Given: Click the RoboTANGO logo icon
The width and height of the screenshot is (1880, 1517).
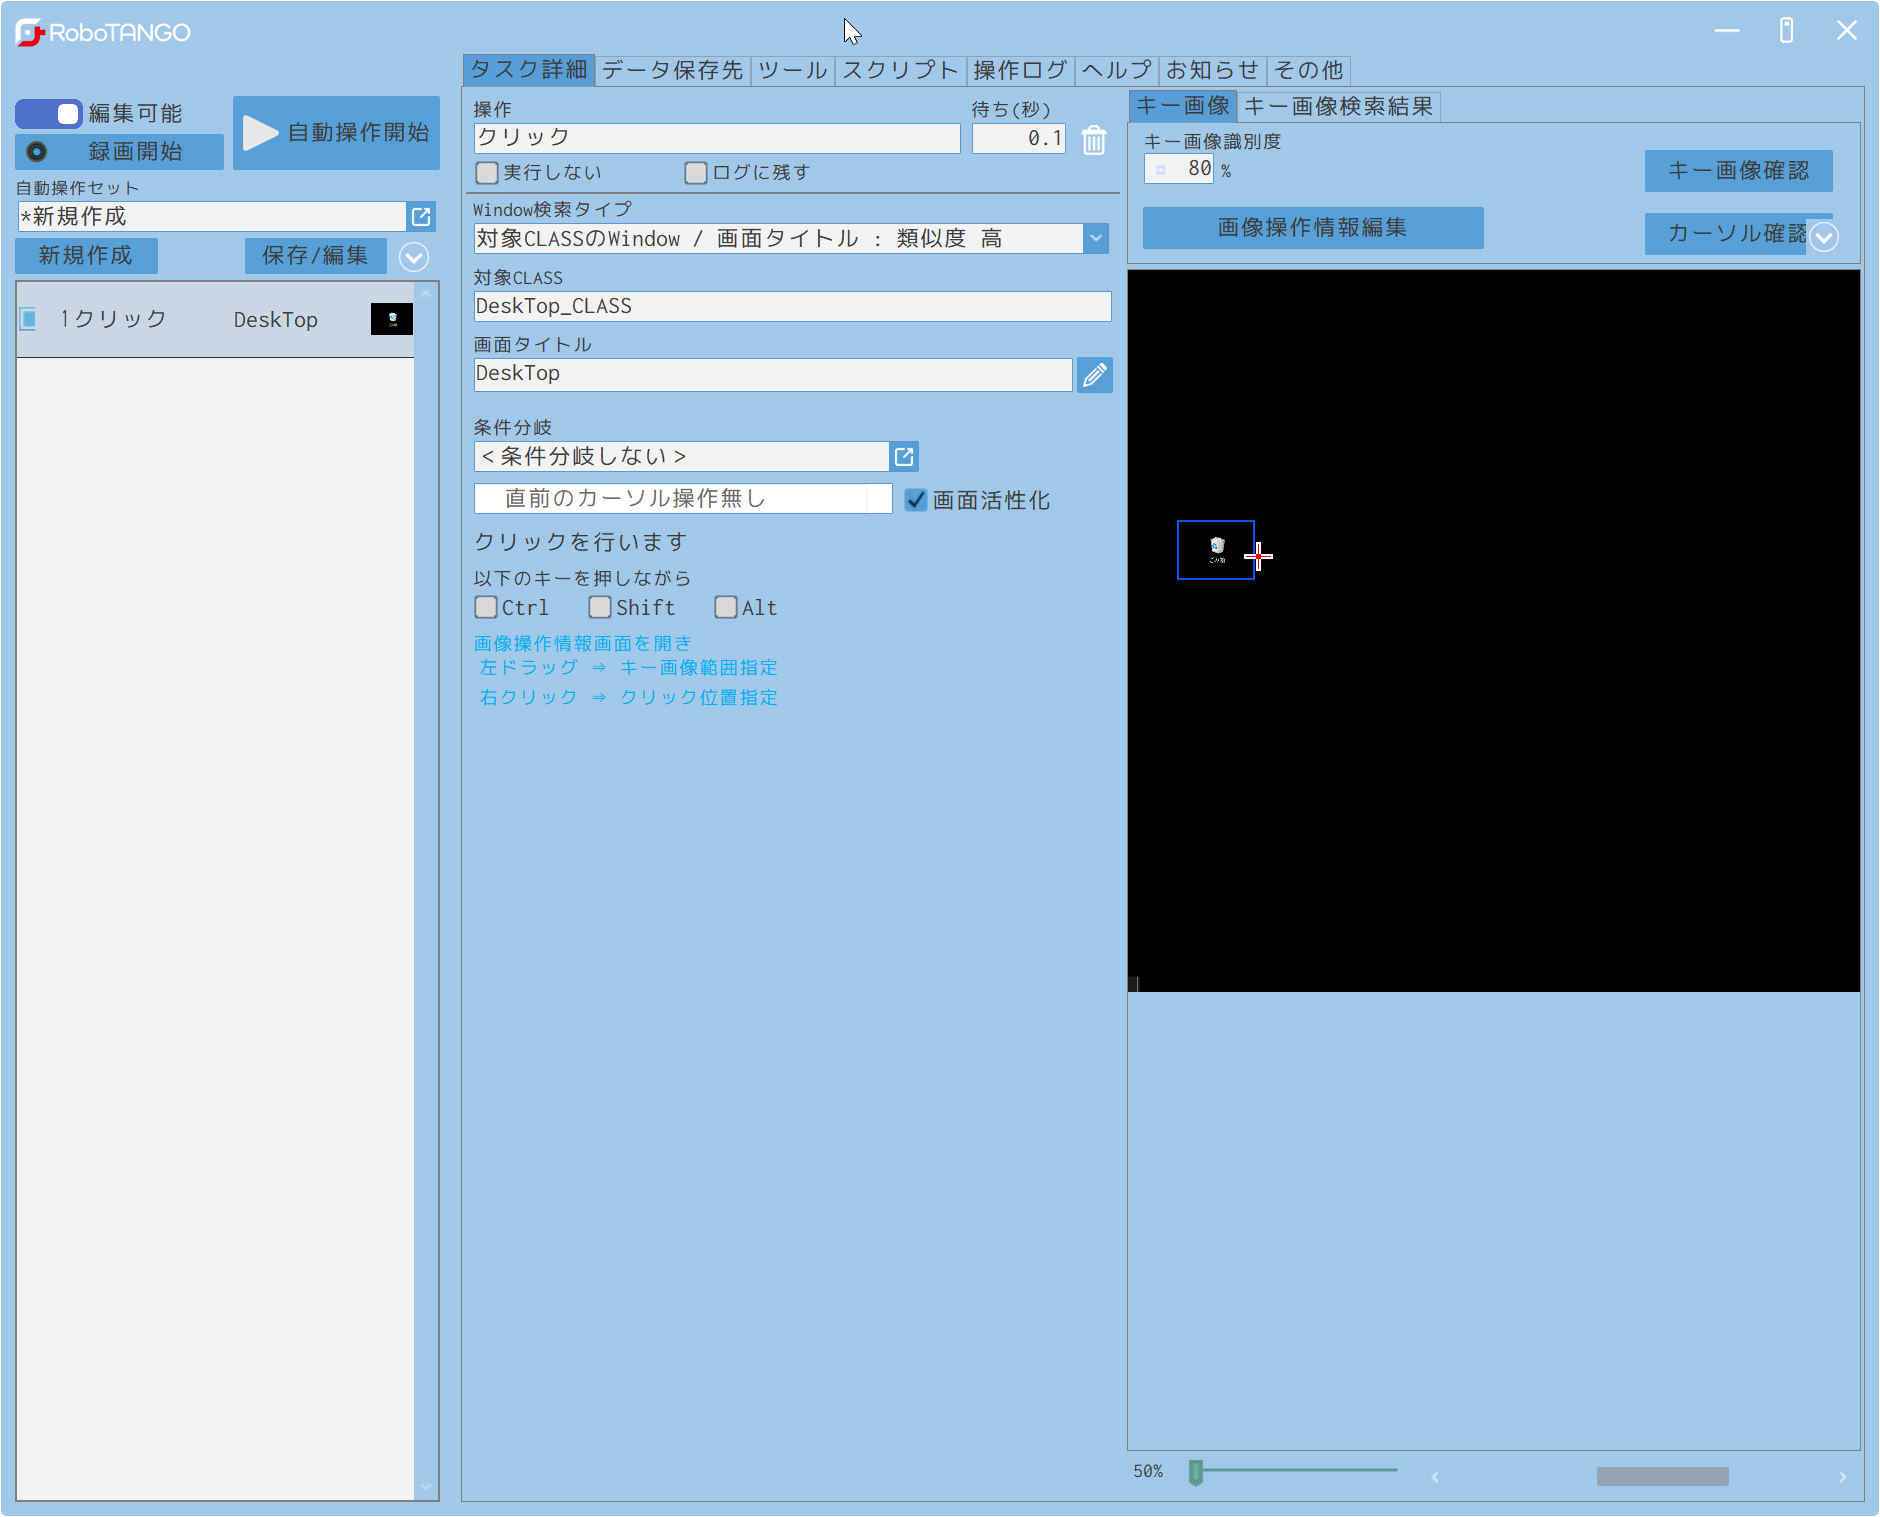Looking at the screenshot, I should pyautogui.click(x=30, y=33).
